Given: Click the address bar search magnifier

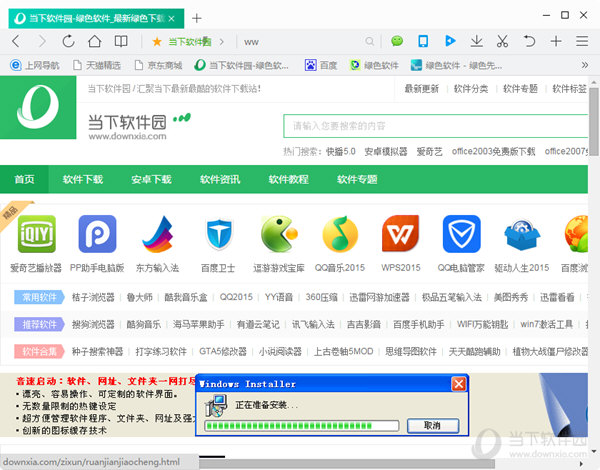Looking at the screenshot, I should tap(369, 41).
